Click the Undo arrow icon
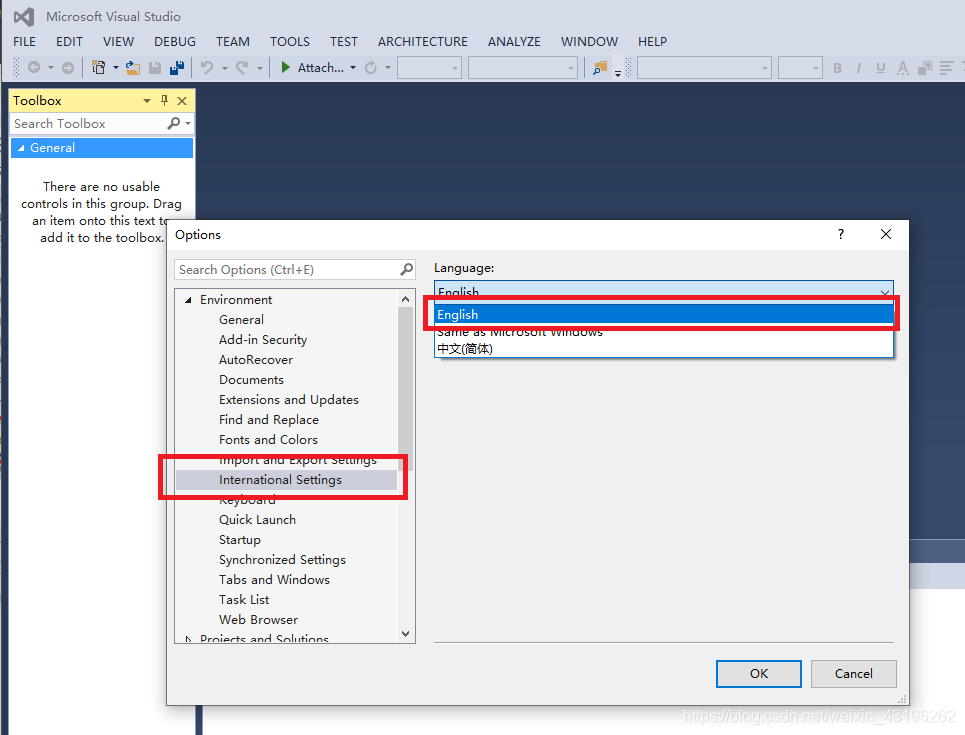The height and width of the screenshot is (735, 965). (x=207, y=68)
